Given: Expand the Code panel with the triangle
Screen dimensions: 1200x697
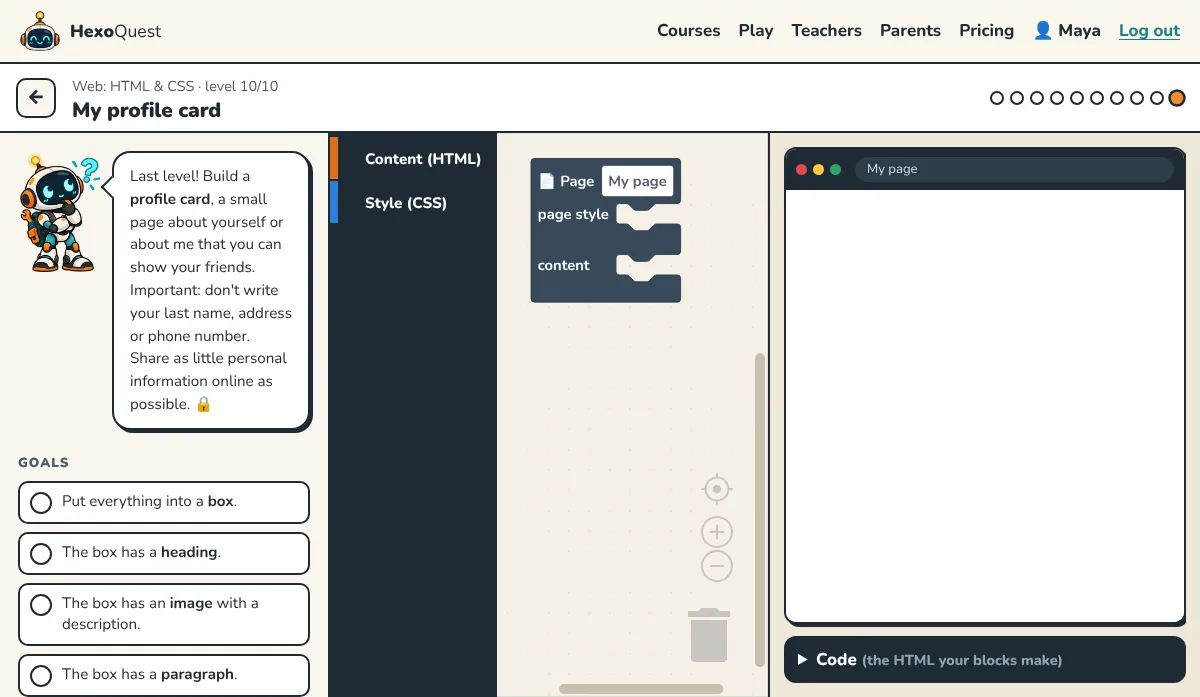Looking at the screenshot, I should [802, 660].
